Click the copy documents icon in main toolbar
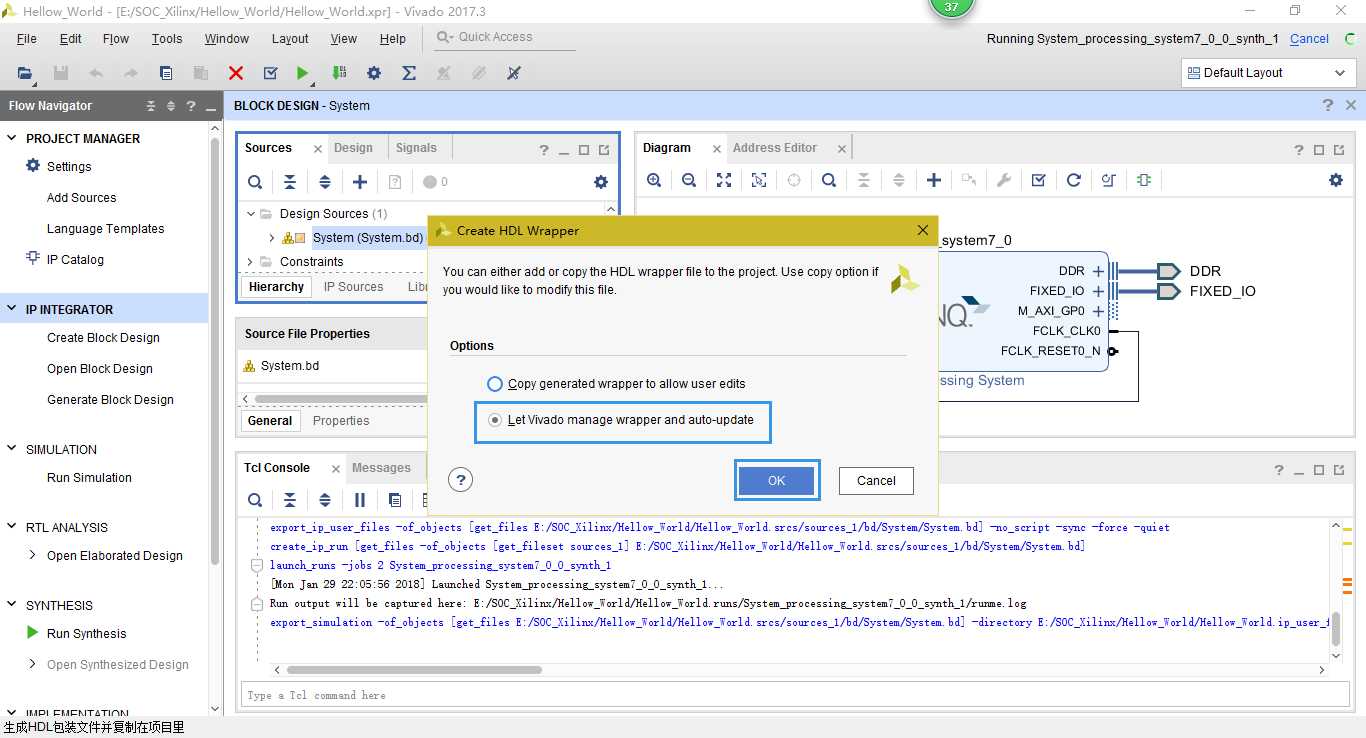 coord(166,73)
